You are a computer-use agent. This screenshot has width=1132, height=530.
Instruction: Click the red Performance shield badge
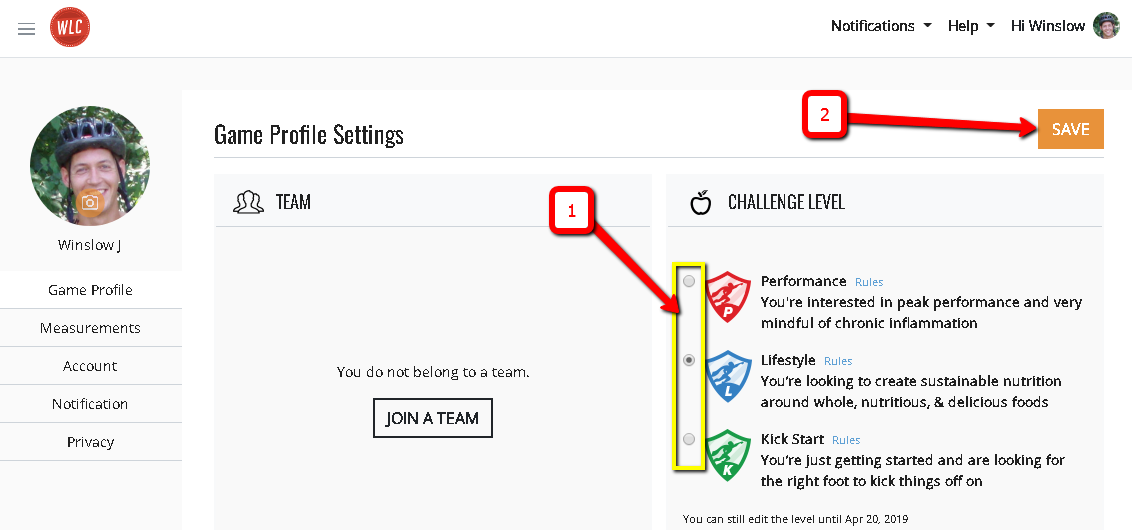(728, 297)
